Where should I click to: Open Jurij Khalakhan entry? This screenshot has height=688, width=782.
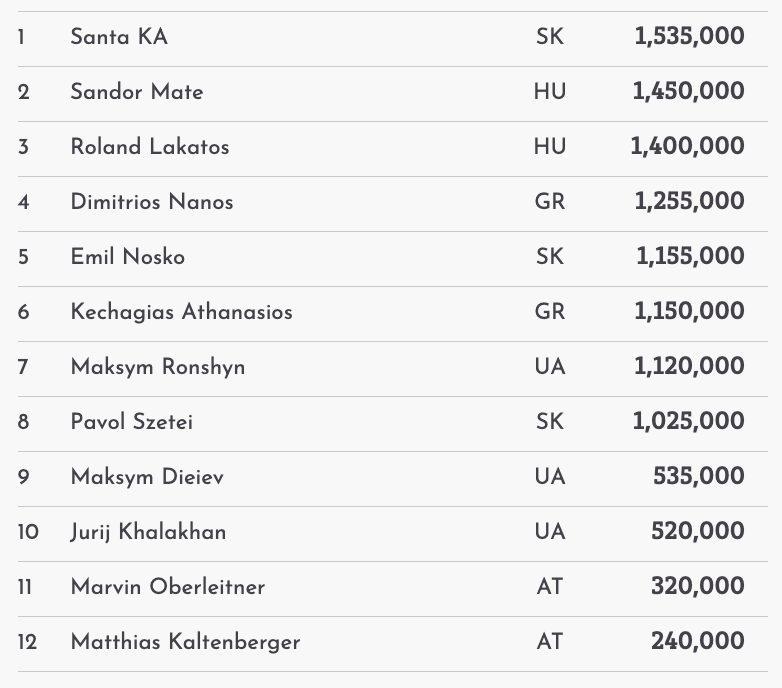point(148,532)
